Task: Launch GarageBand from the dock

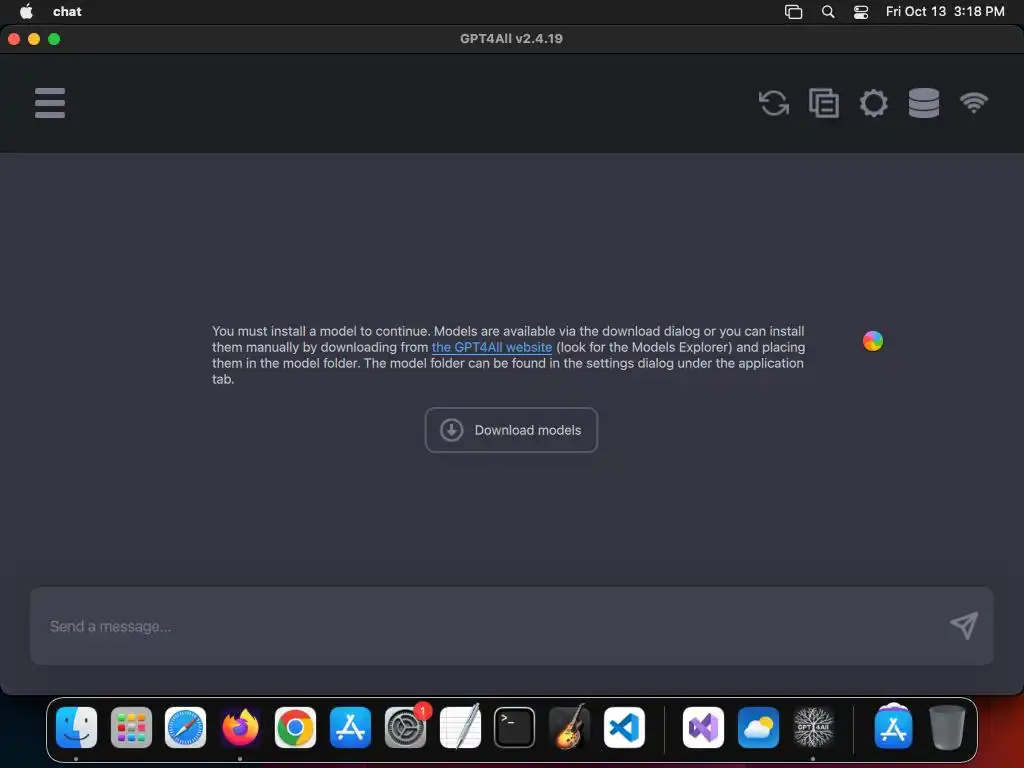Action: pyautogui.click(x=569, y=728)
